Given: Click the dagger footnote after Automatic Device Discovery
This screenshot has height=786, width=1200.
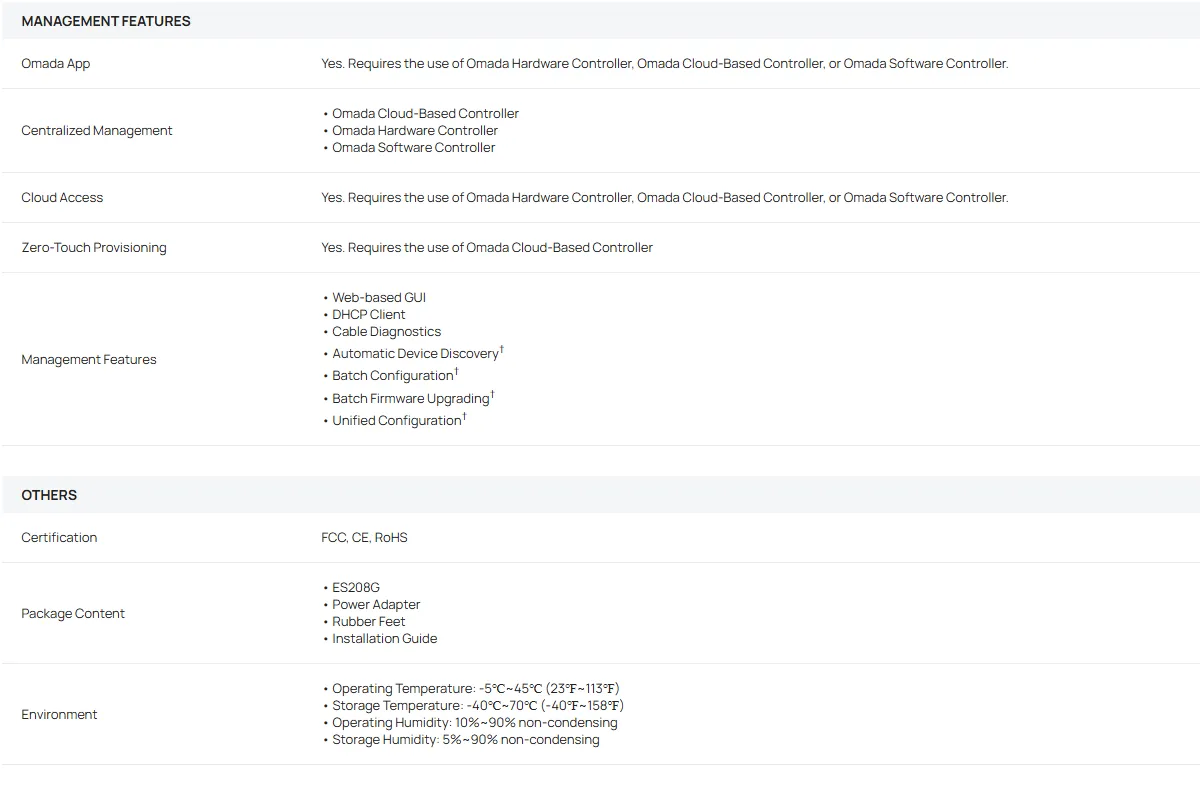Looking at the screenshot, I should click(x=502, y=349).
